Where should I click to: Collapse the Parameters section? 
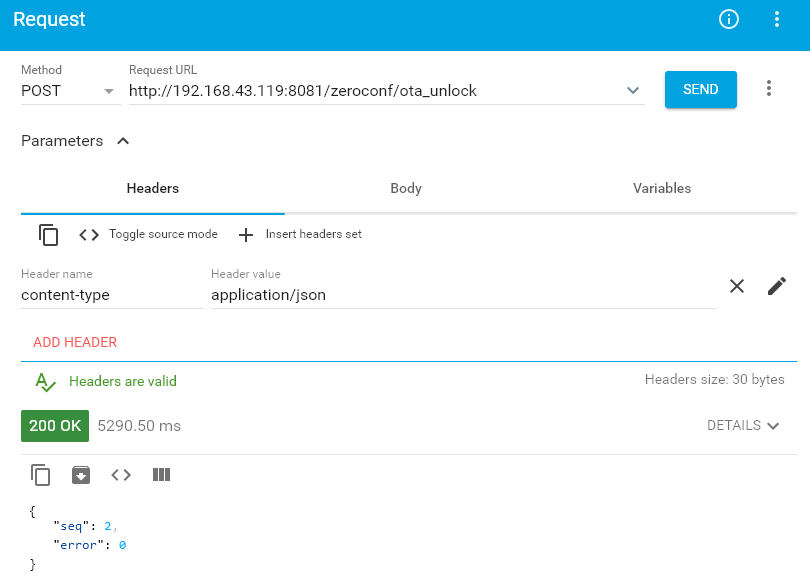coord(123,141)
